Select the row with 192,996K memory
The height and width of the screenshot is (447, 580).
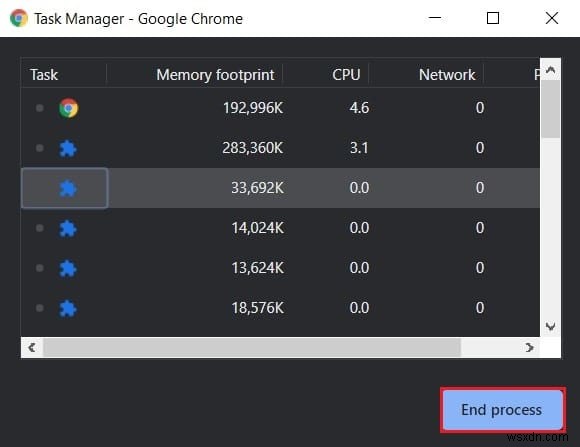click(x=280, y=108)
